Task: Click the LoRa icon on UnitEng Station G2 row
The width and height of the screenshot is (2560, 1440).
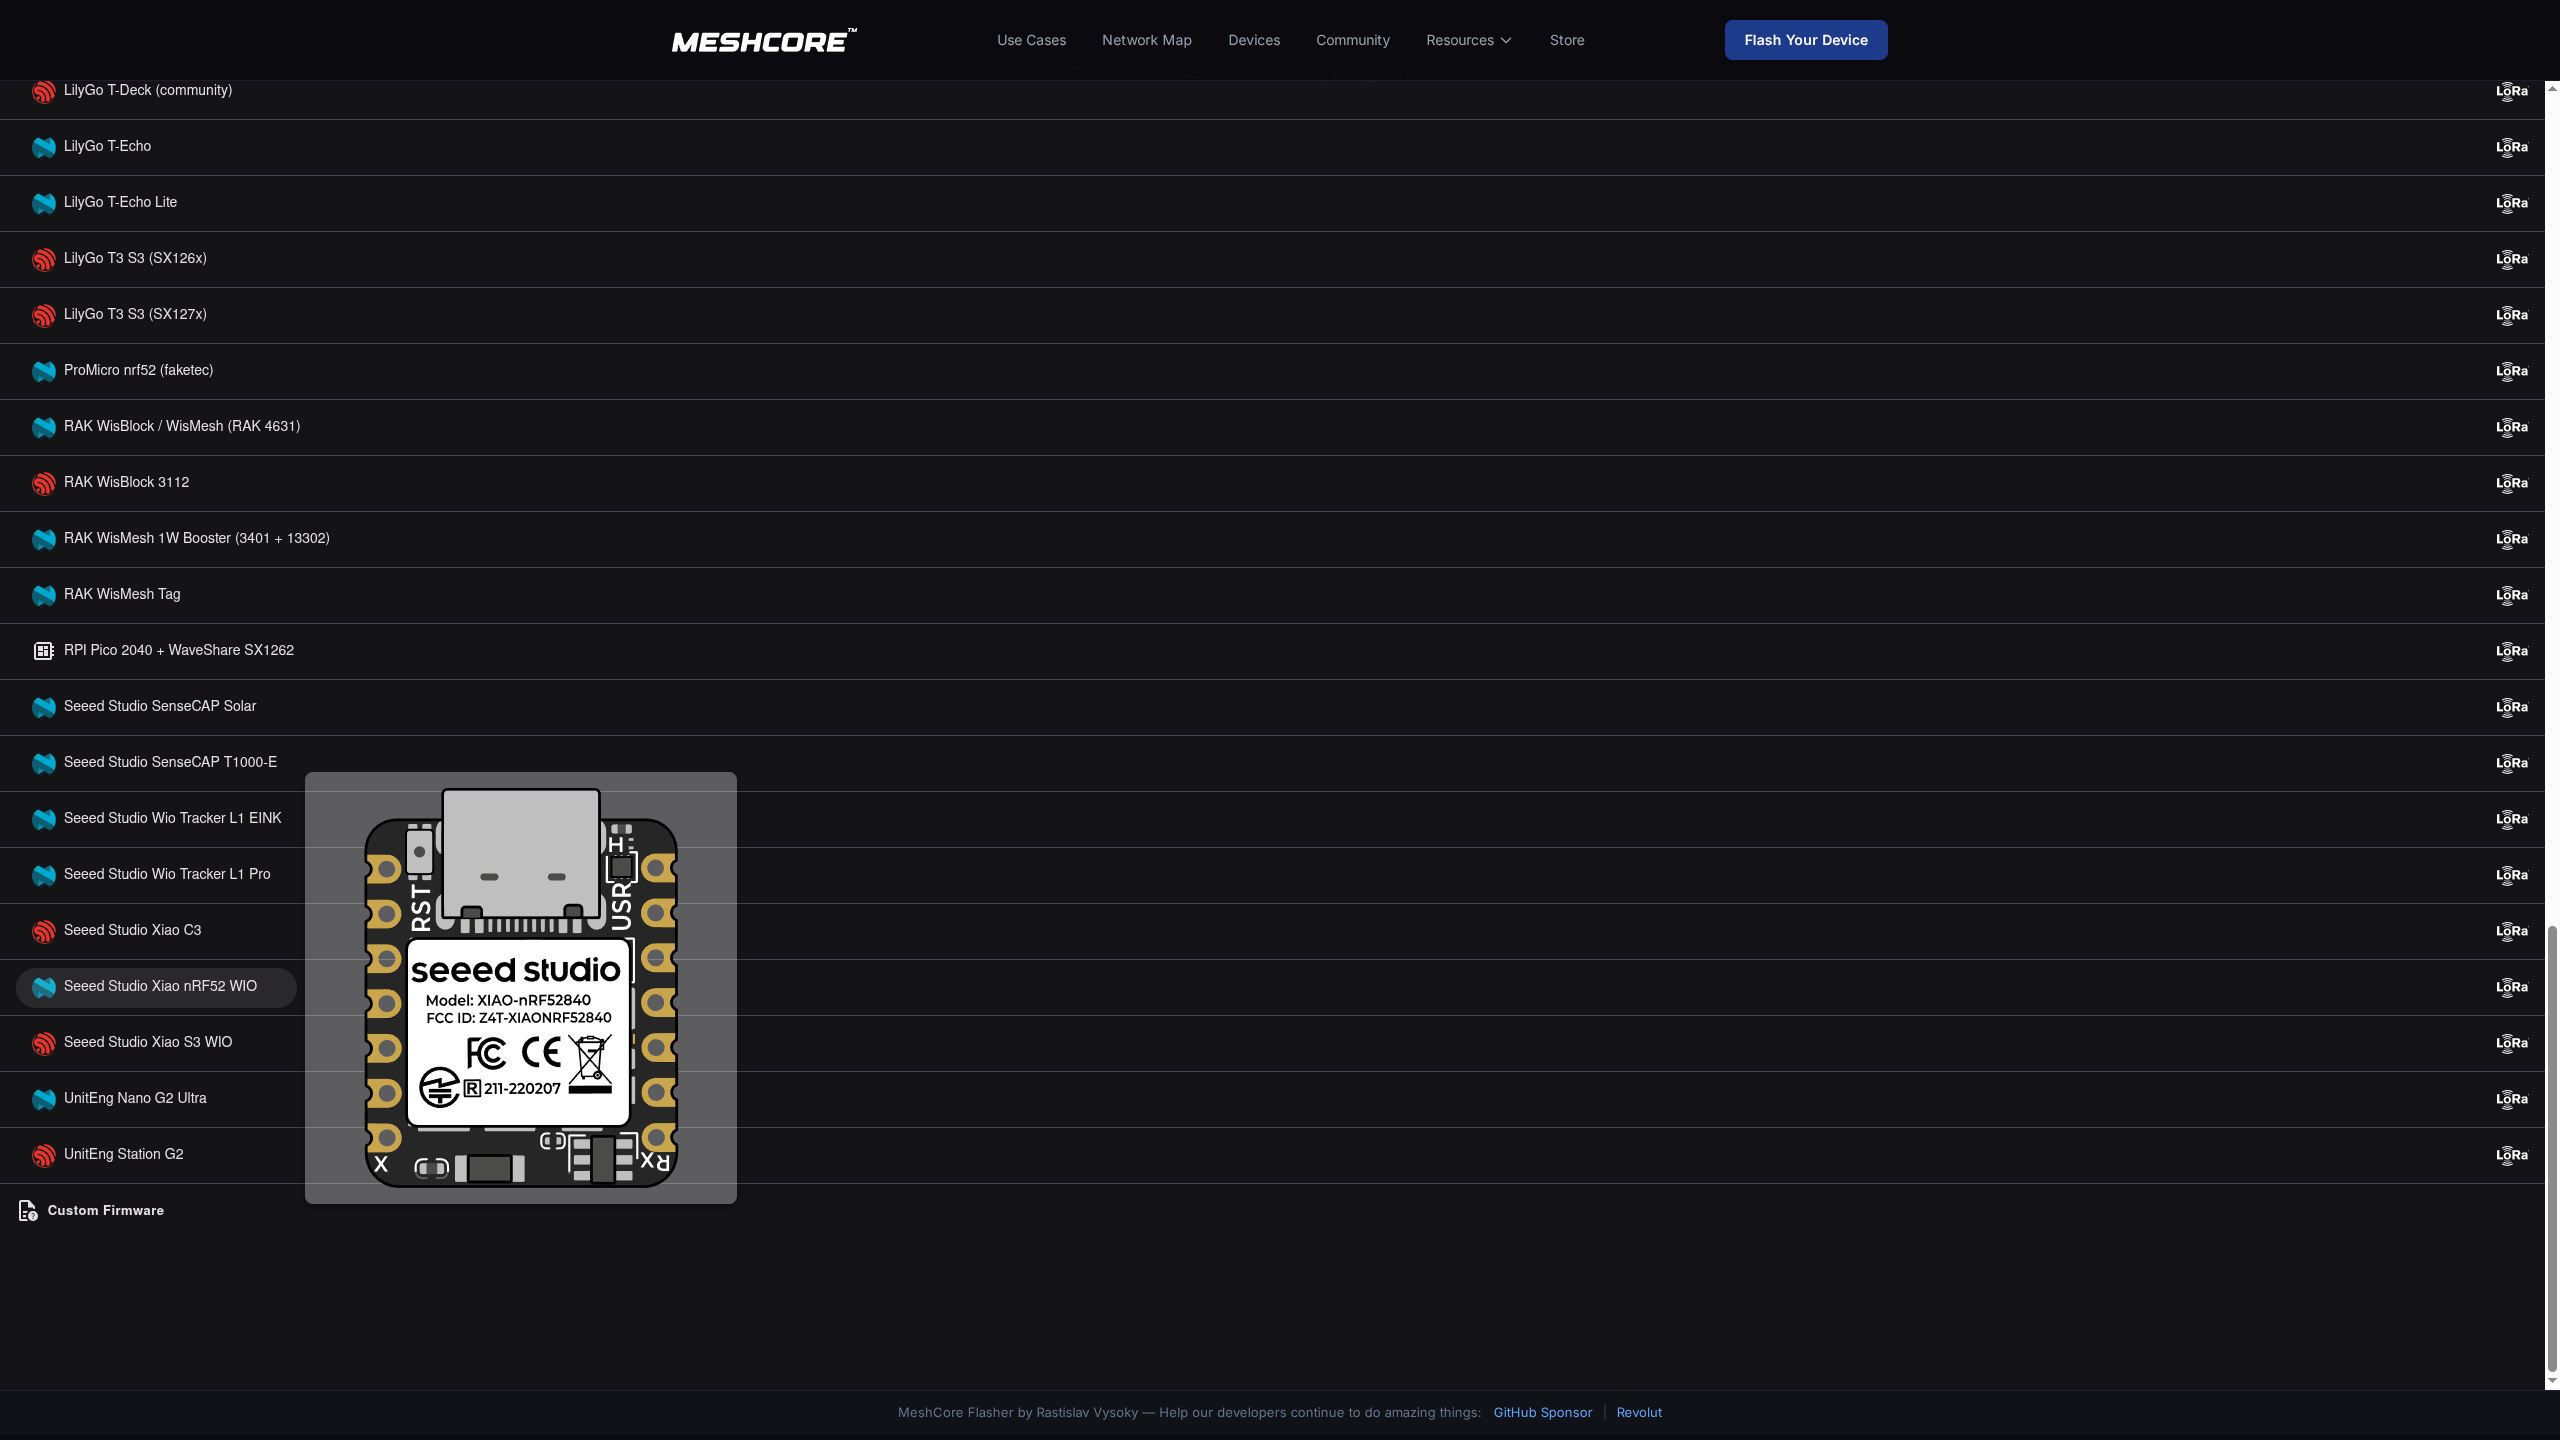Action: [2511, 1155]
